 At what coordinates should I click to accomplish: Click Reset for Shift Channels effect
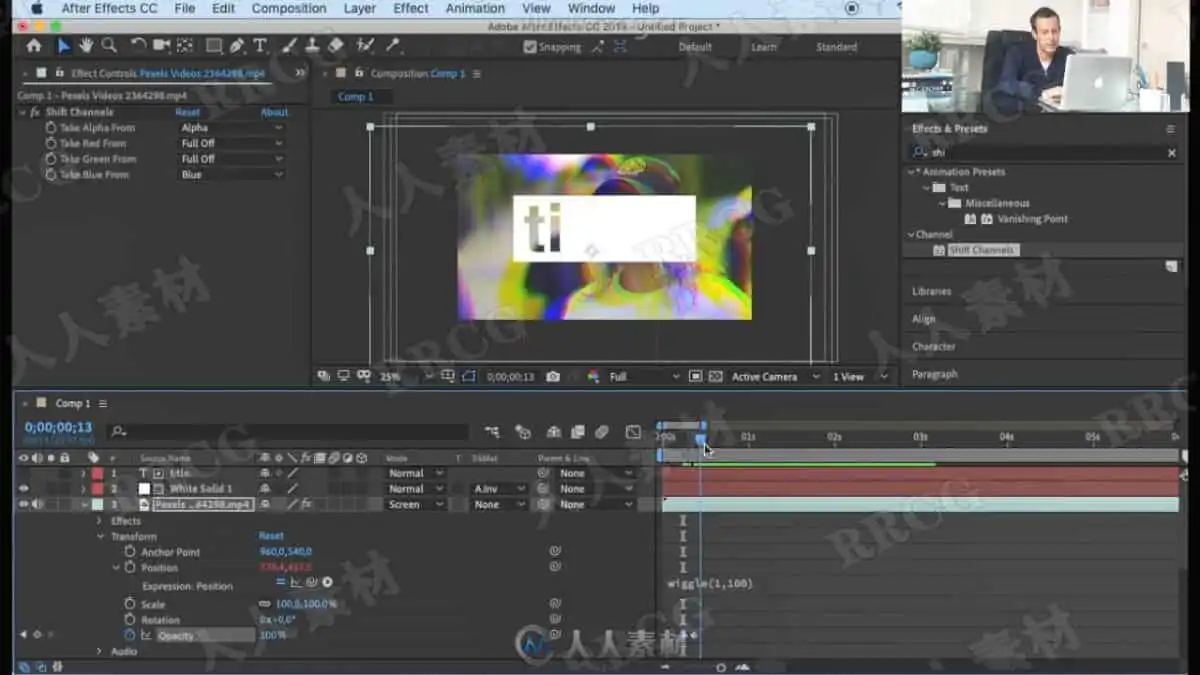click(188, 112)
